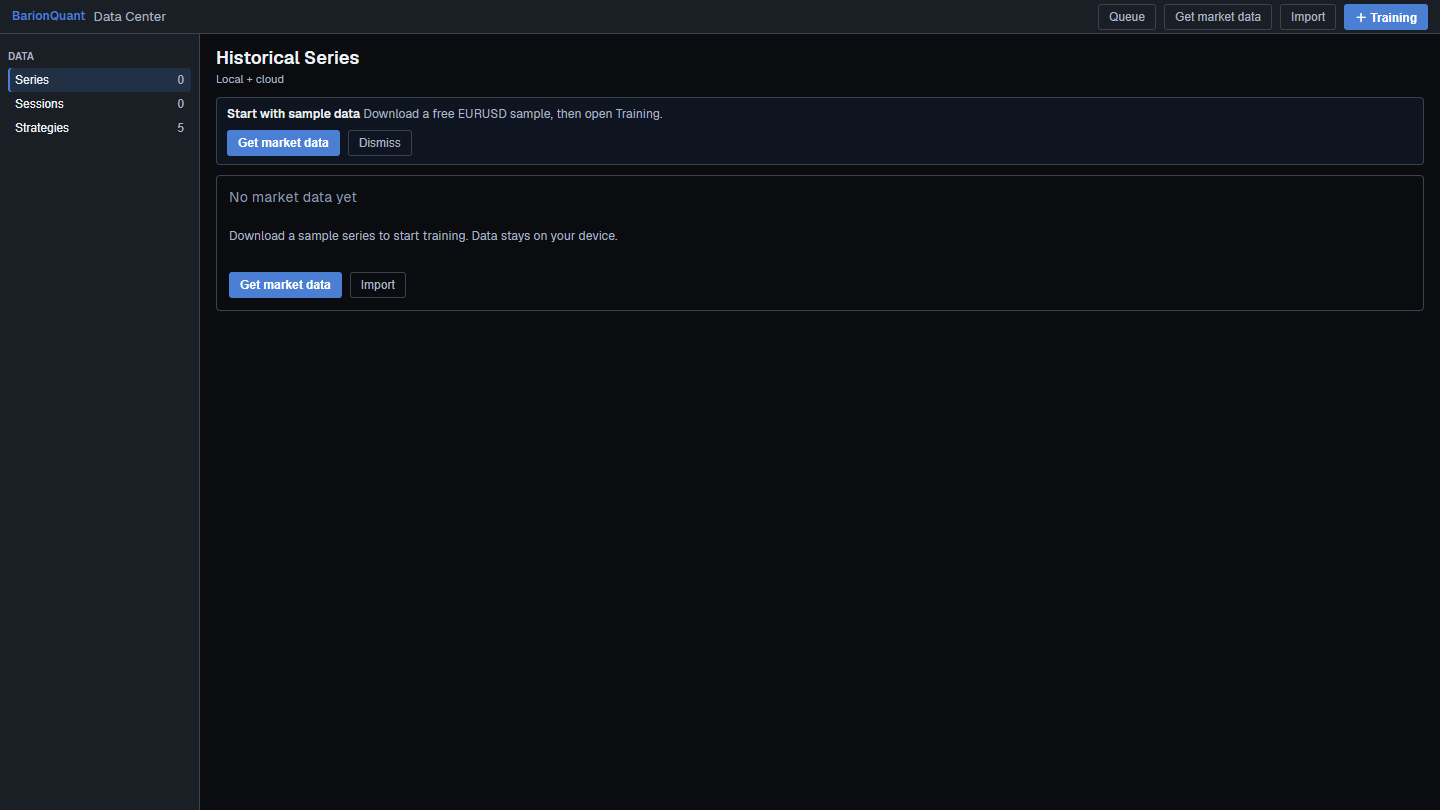Dismiss the sample data banner
1440x810 pixels.
(380, 143)
